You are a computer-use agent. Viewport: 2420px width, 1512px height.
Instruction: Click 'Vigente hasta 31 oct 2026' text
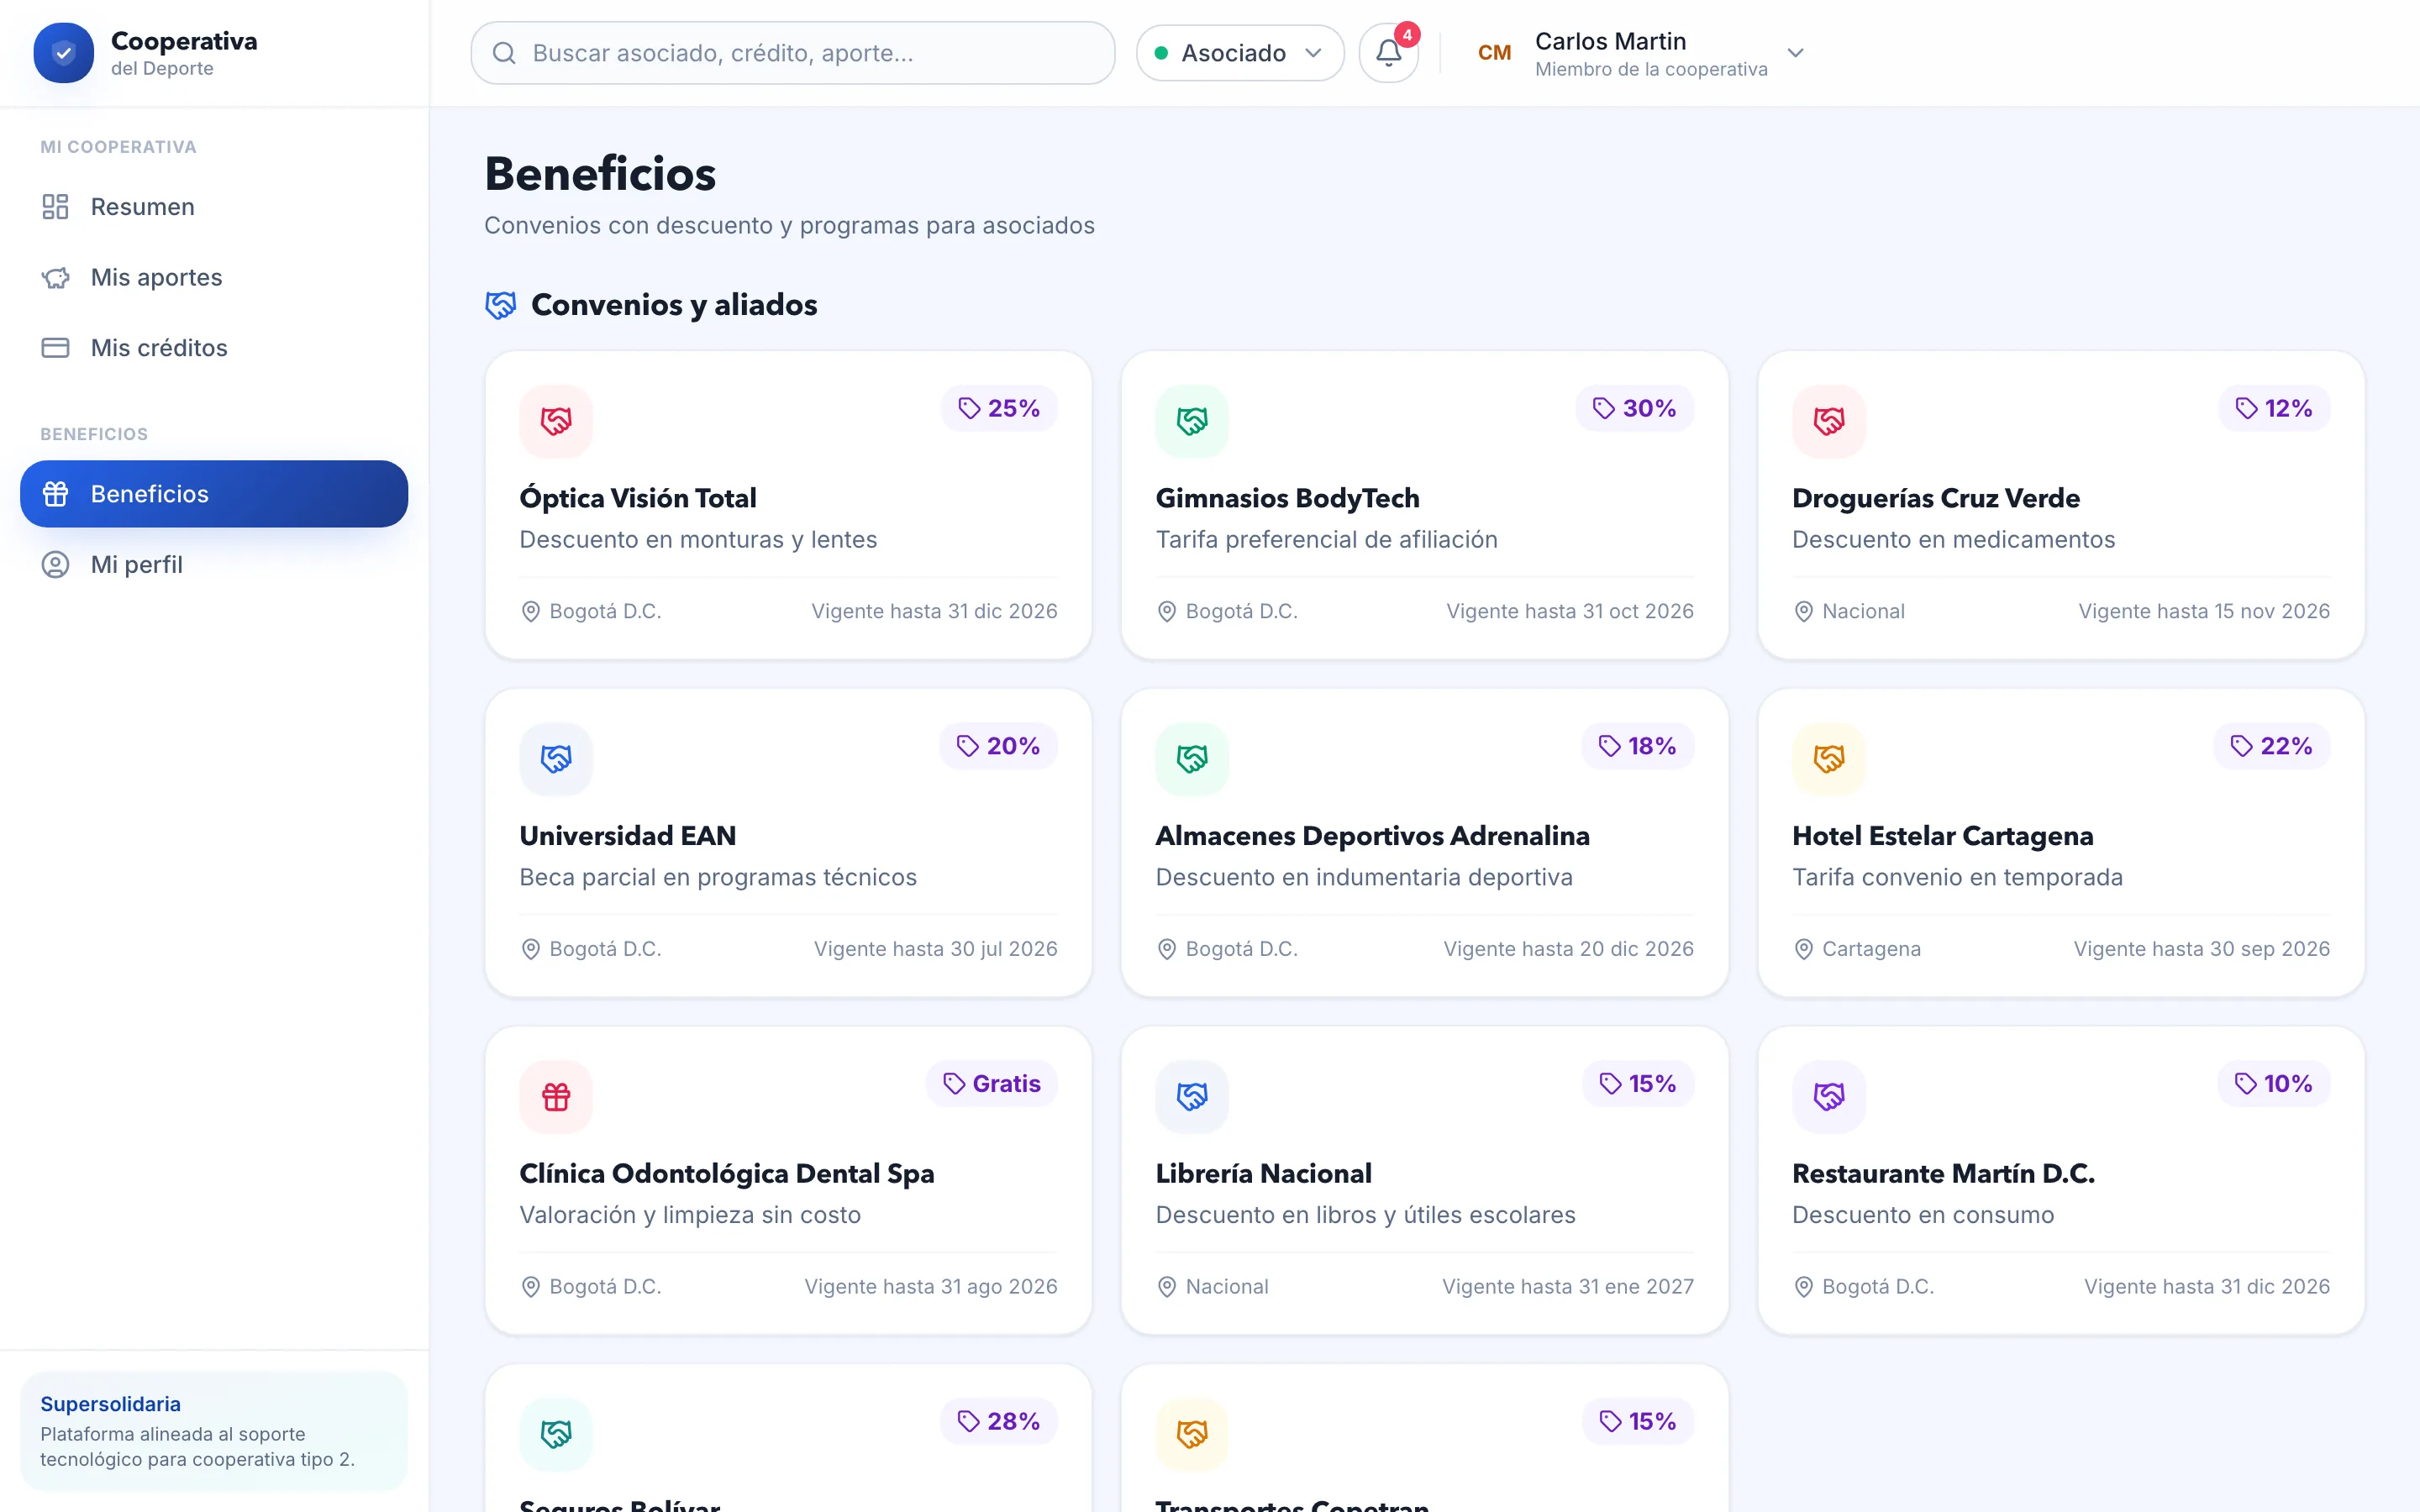[1570, 611]
